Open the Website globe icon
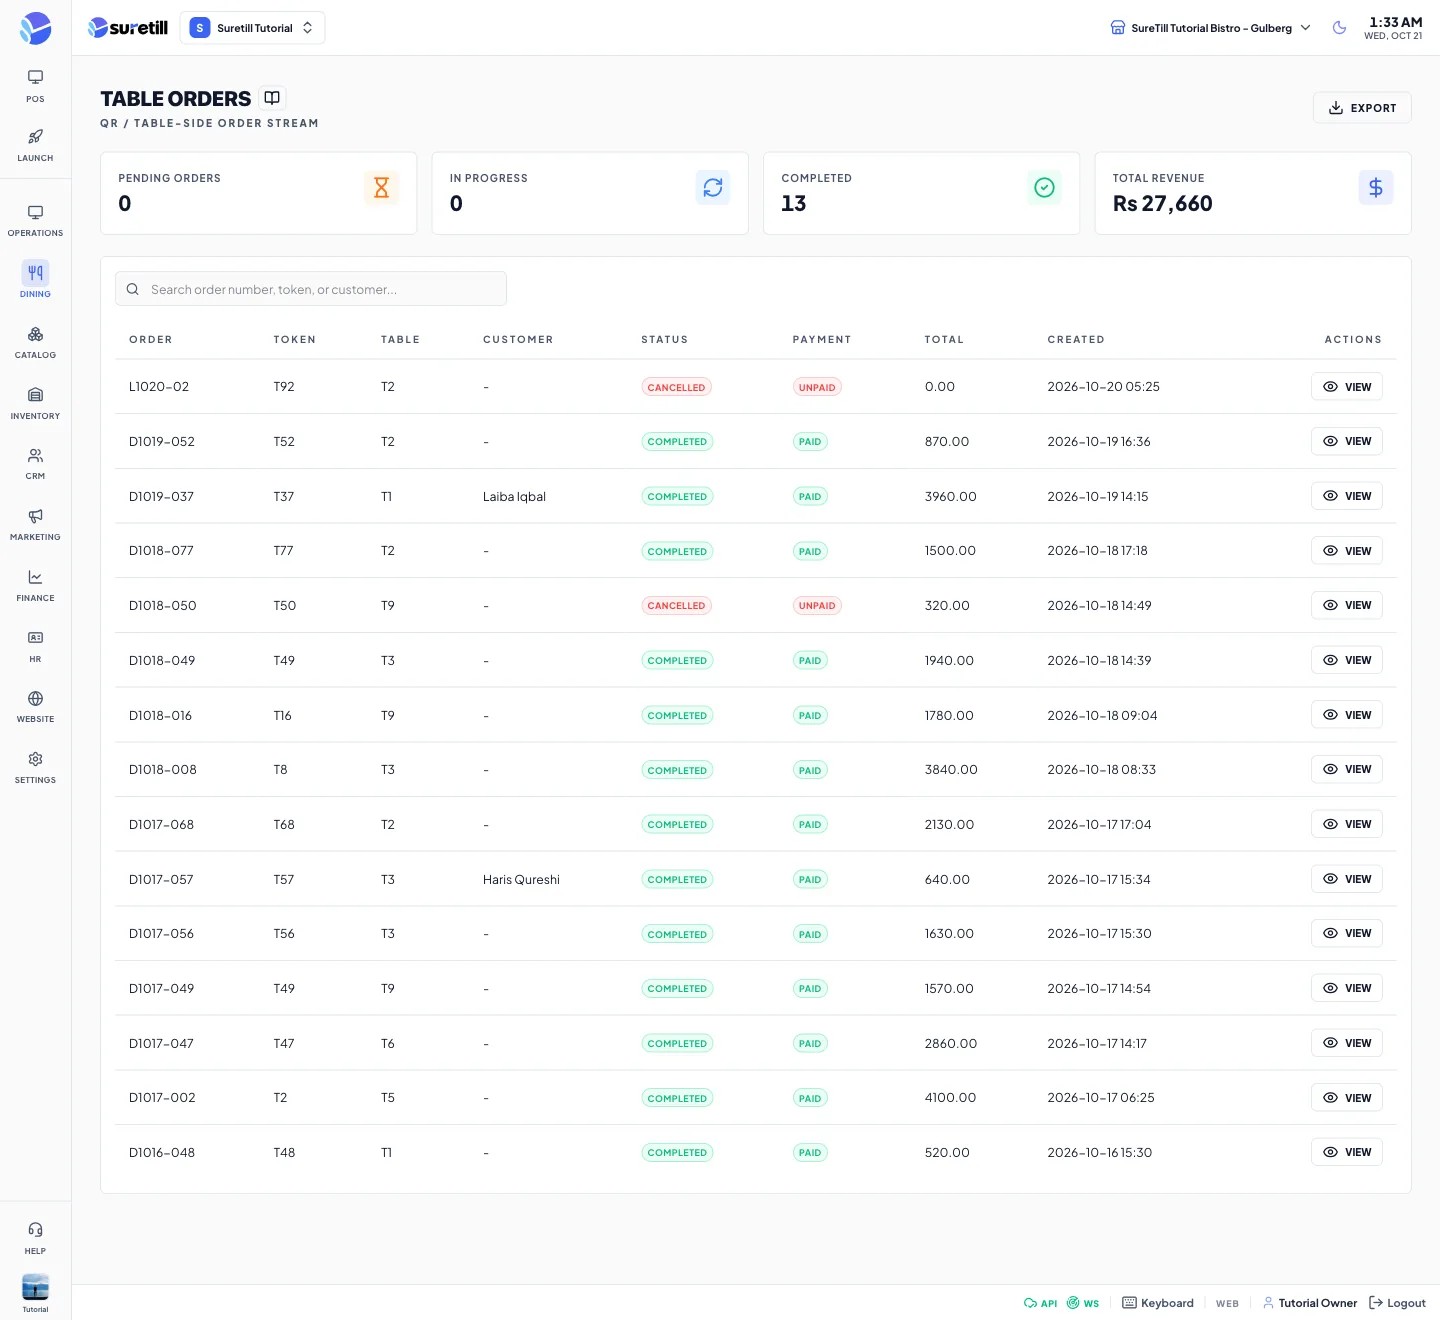 pyautogui.click(x=35, y=706)
